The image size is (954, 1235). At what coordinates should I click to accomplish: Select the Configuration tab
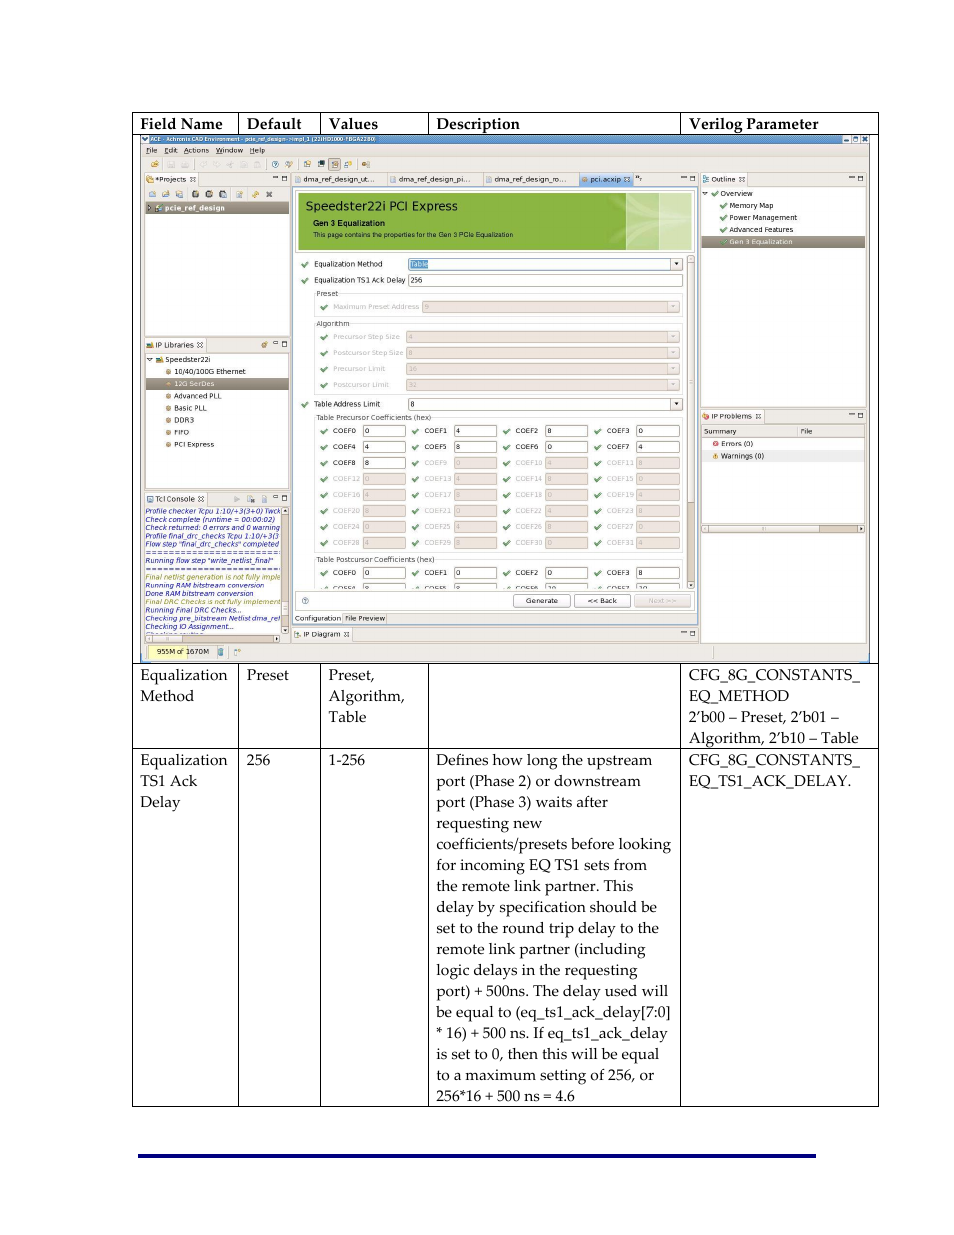click(x=318, y=618)
